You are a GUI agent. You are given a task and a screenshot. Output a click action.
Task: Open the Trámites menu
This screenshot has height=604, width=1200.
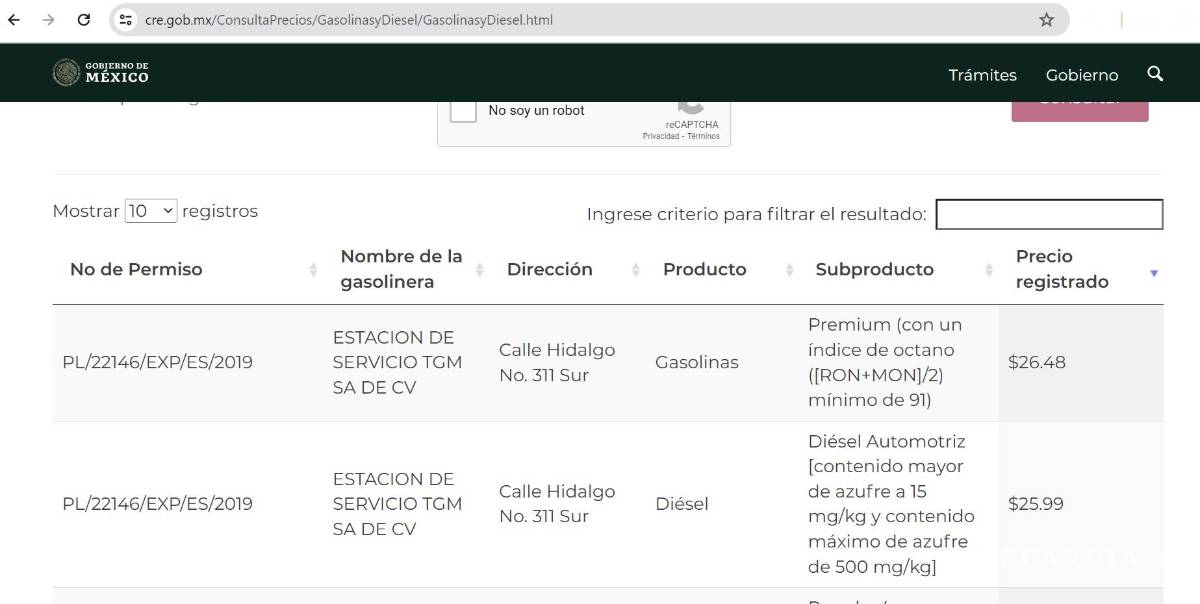982,75
